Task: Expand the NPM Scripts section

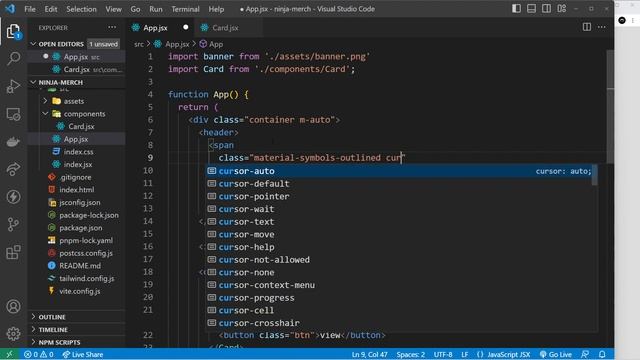Action: (59, 342)
